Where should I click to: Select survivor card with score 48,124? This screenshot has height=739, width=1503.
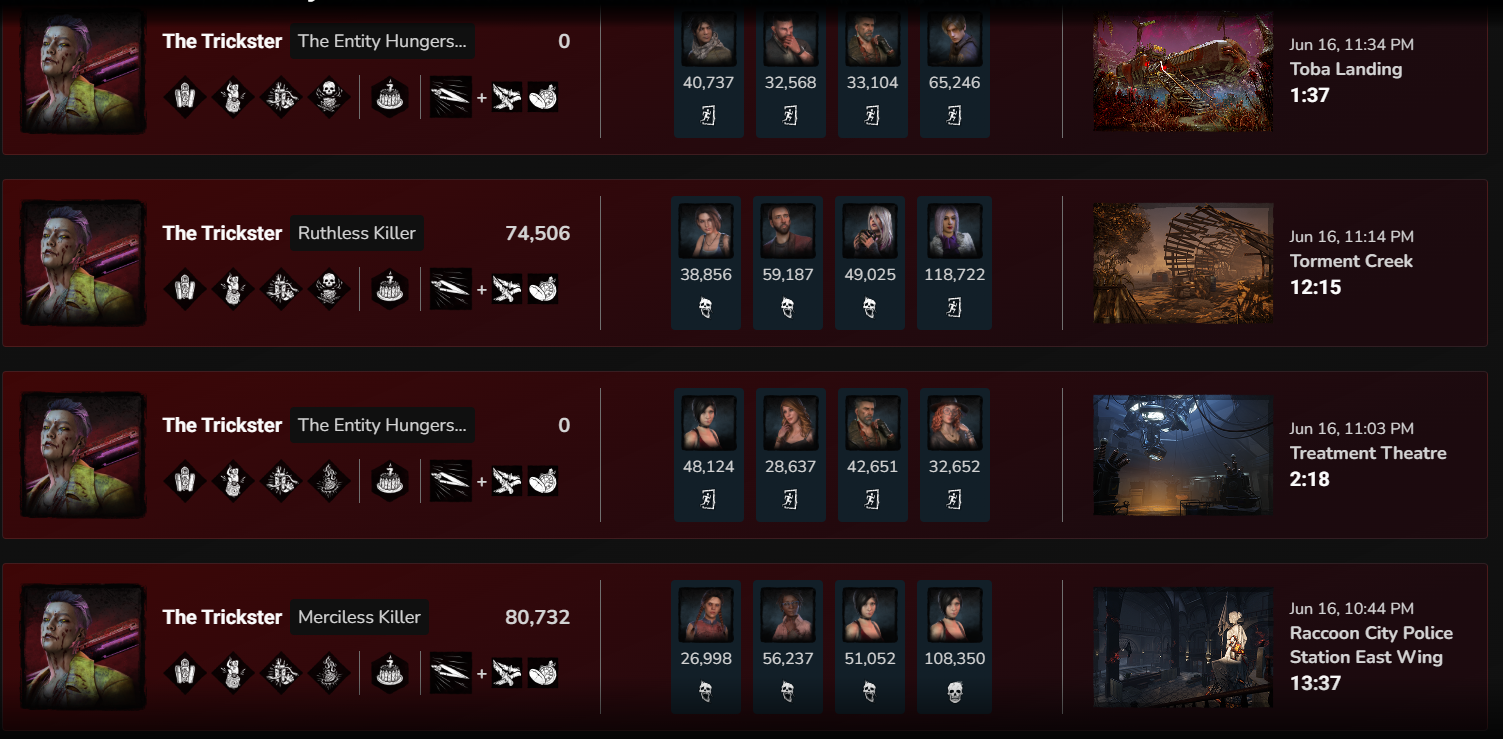pyautogui.click(x=709, y=455)
